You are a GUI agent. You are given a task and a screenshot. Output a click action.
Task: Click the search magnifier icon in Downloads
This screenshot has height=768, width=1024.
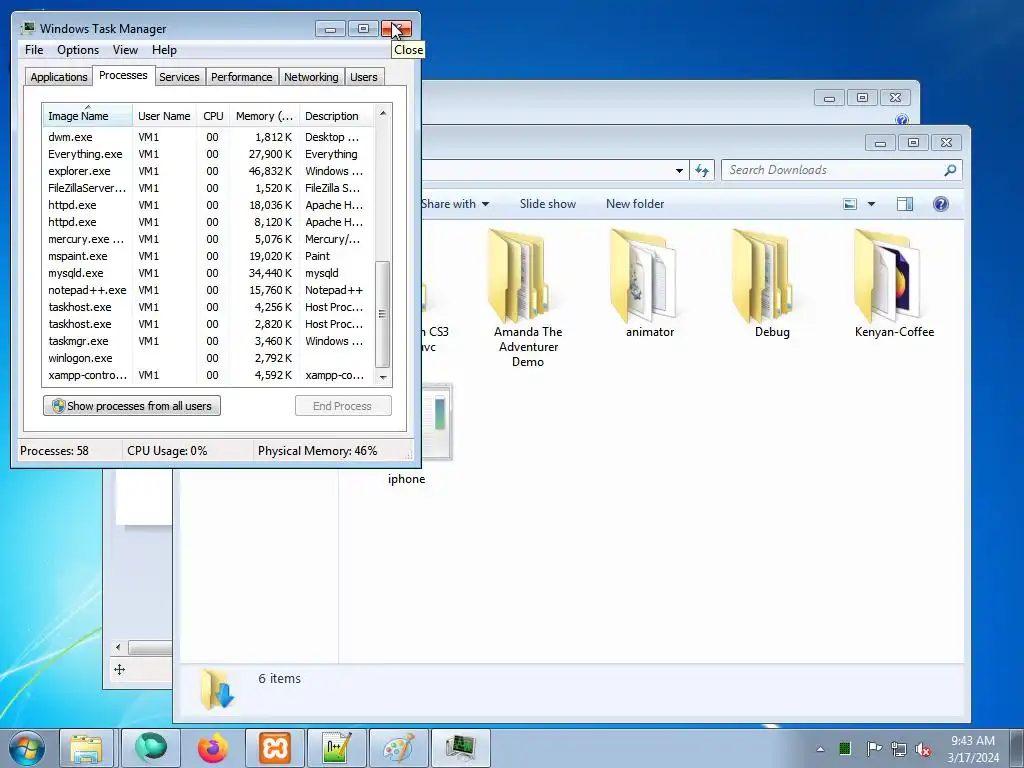(x=950, y=170)
